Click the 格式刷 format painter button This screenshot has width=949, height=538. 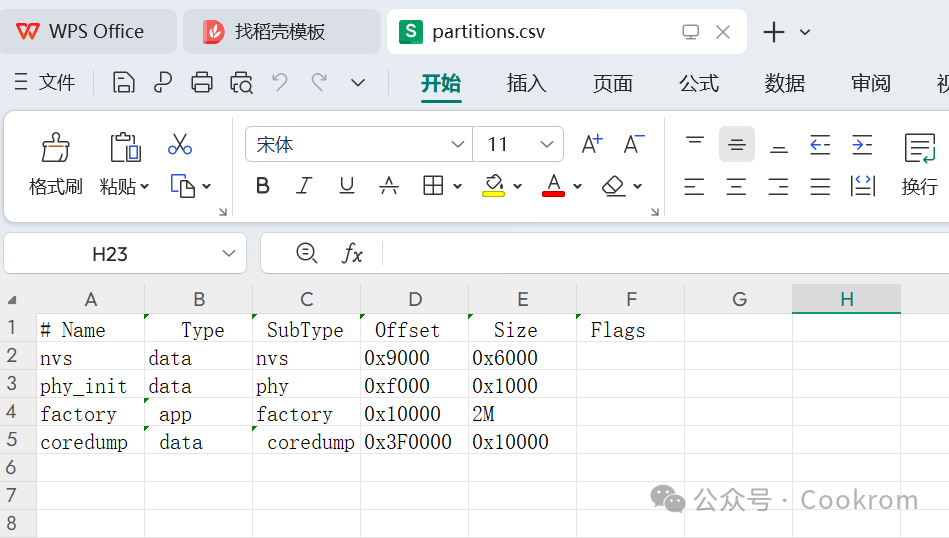pyautogui.click(x=55, y=164)
